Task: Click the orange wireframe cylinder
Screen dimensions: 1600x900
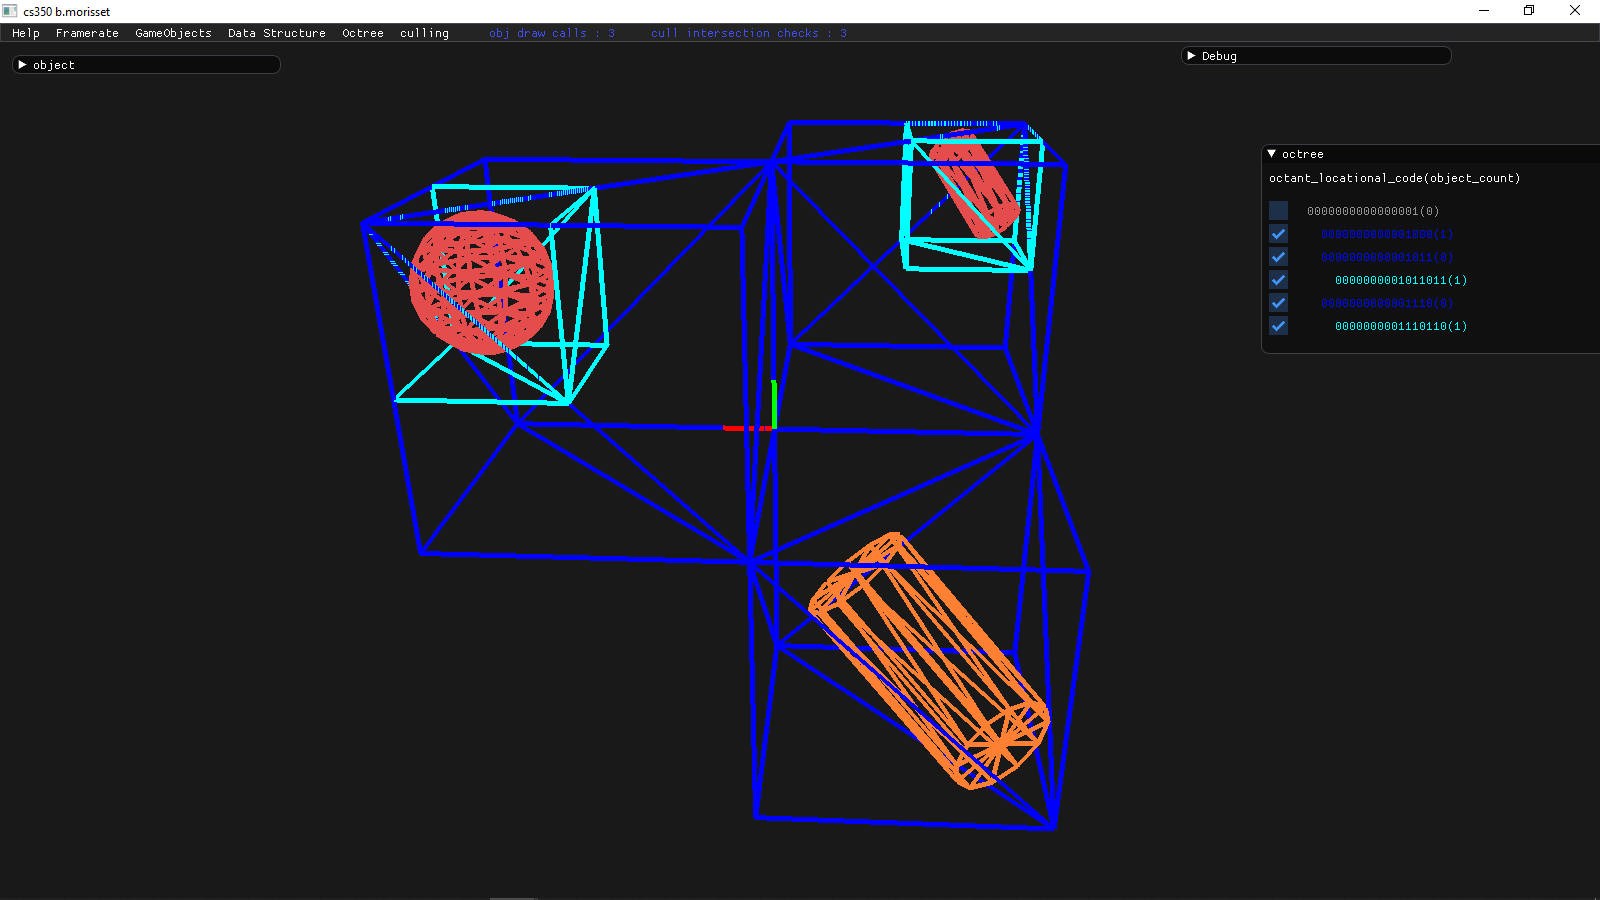Action: click(x=930, y=662)
